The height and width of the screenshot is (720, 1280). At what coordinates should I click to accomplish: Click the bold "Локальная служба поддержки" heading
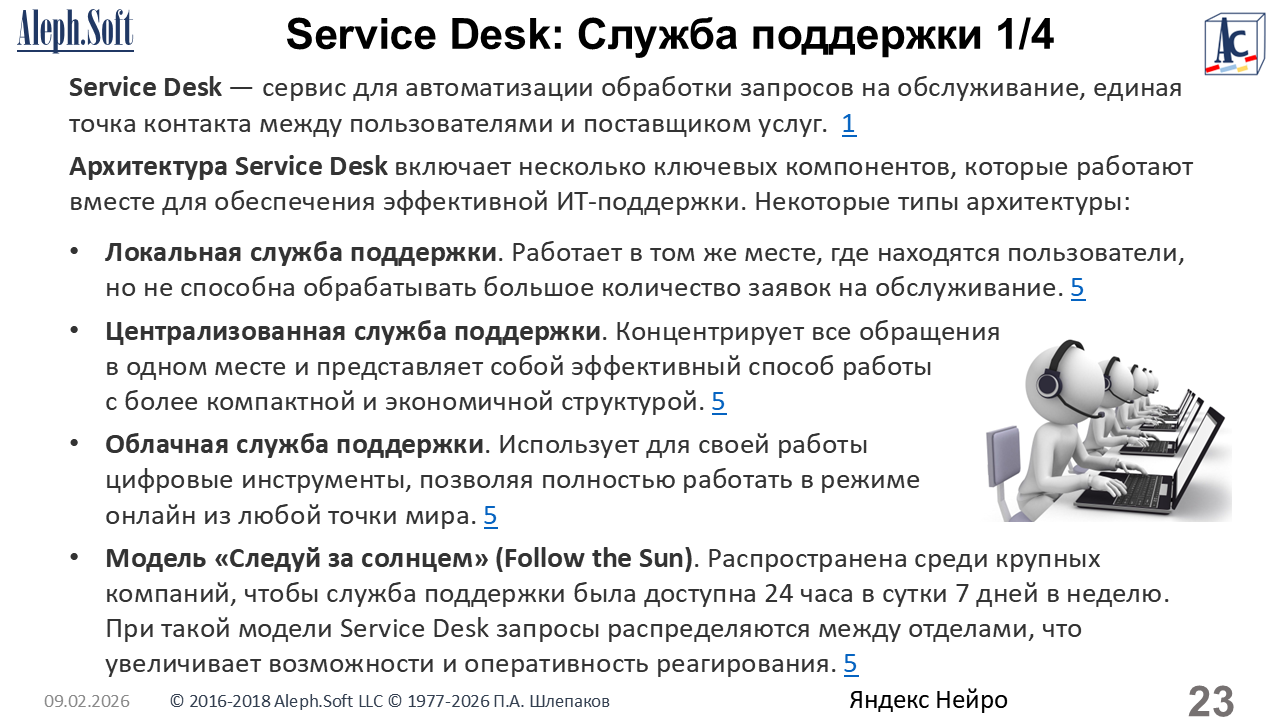click(x=300, y=253)
